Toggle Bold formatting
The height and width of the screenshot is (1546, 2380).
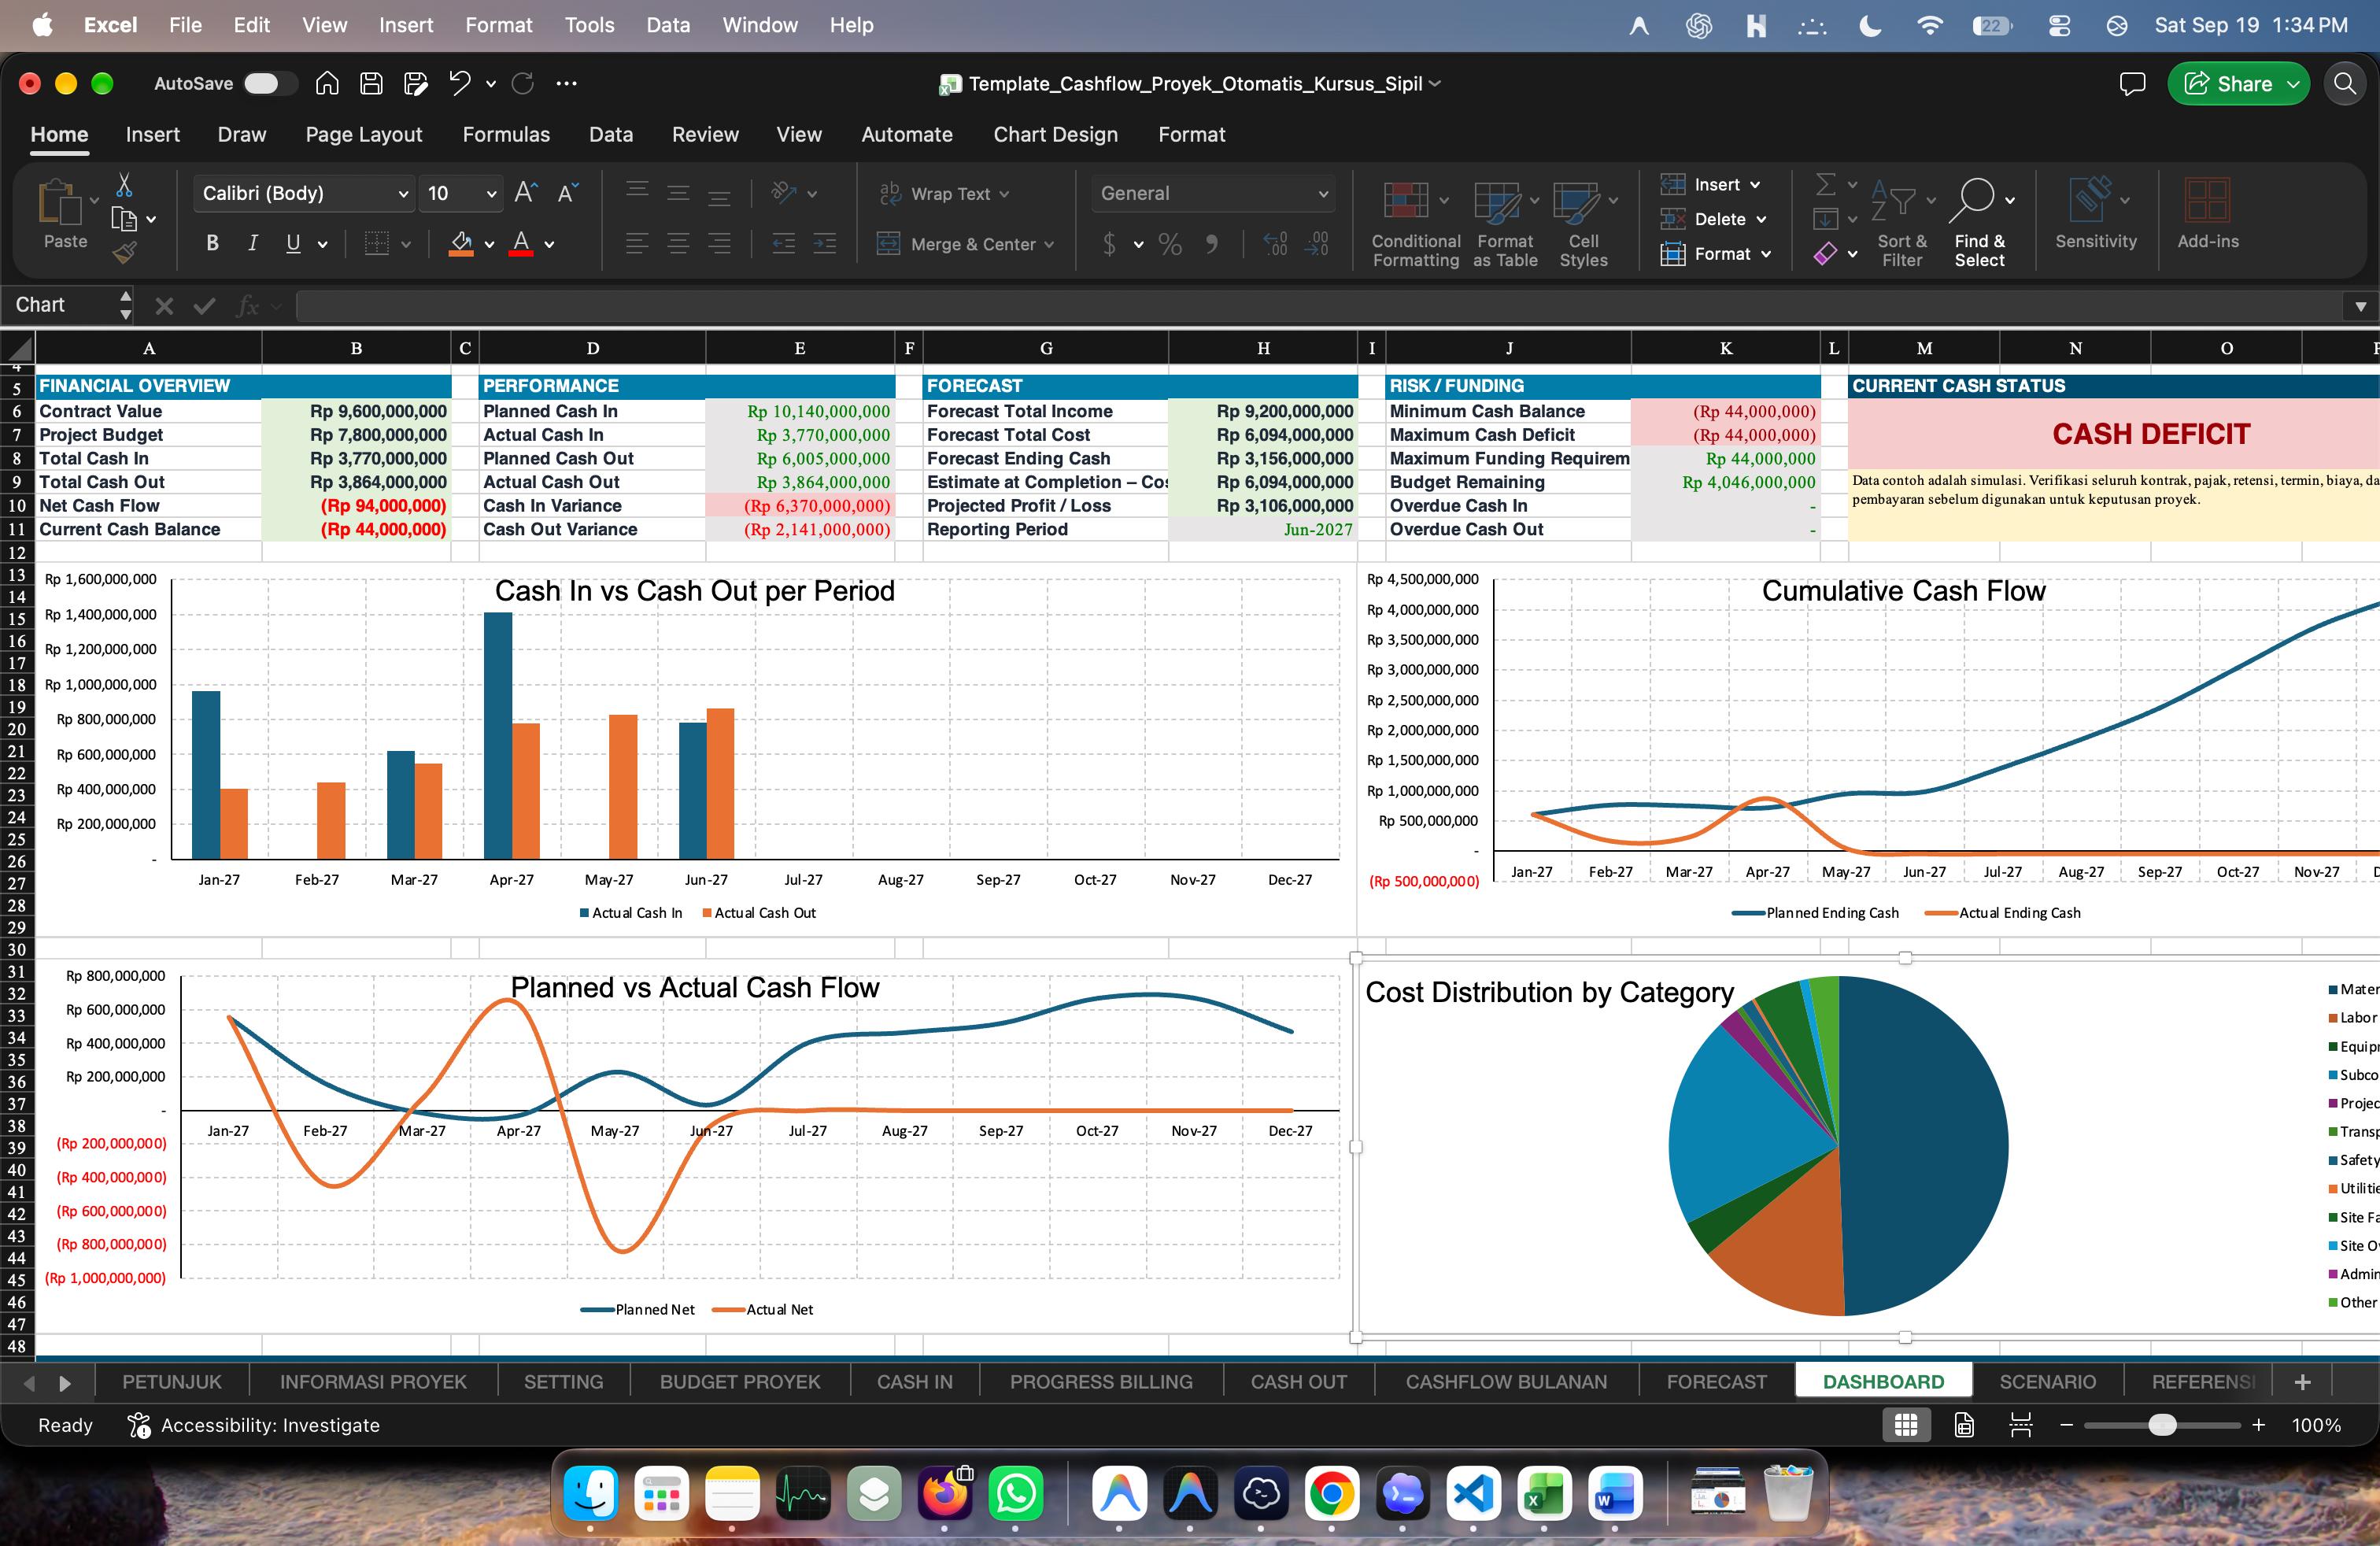point(212,243)
